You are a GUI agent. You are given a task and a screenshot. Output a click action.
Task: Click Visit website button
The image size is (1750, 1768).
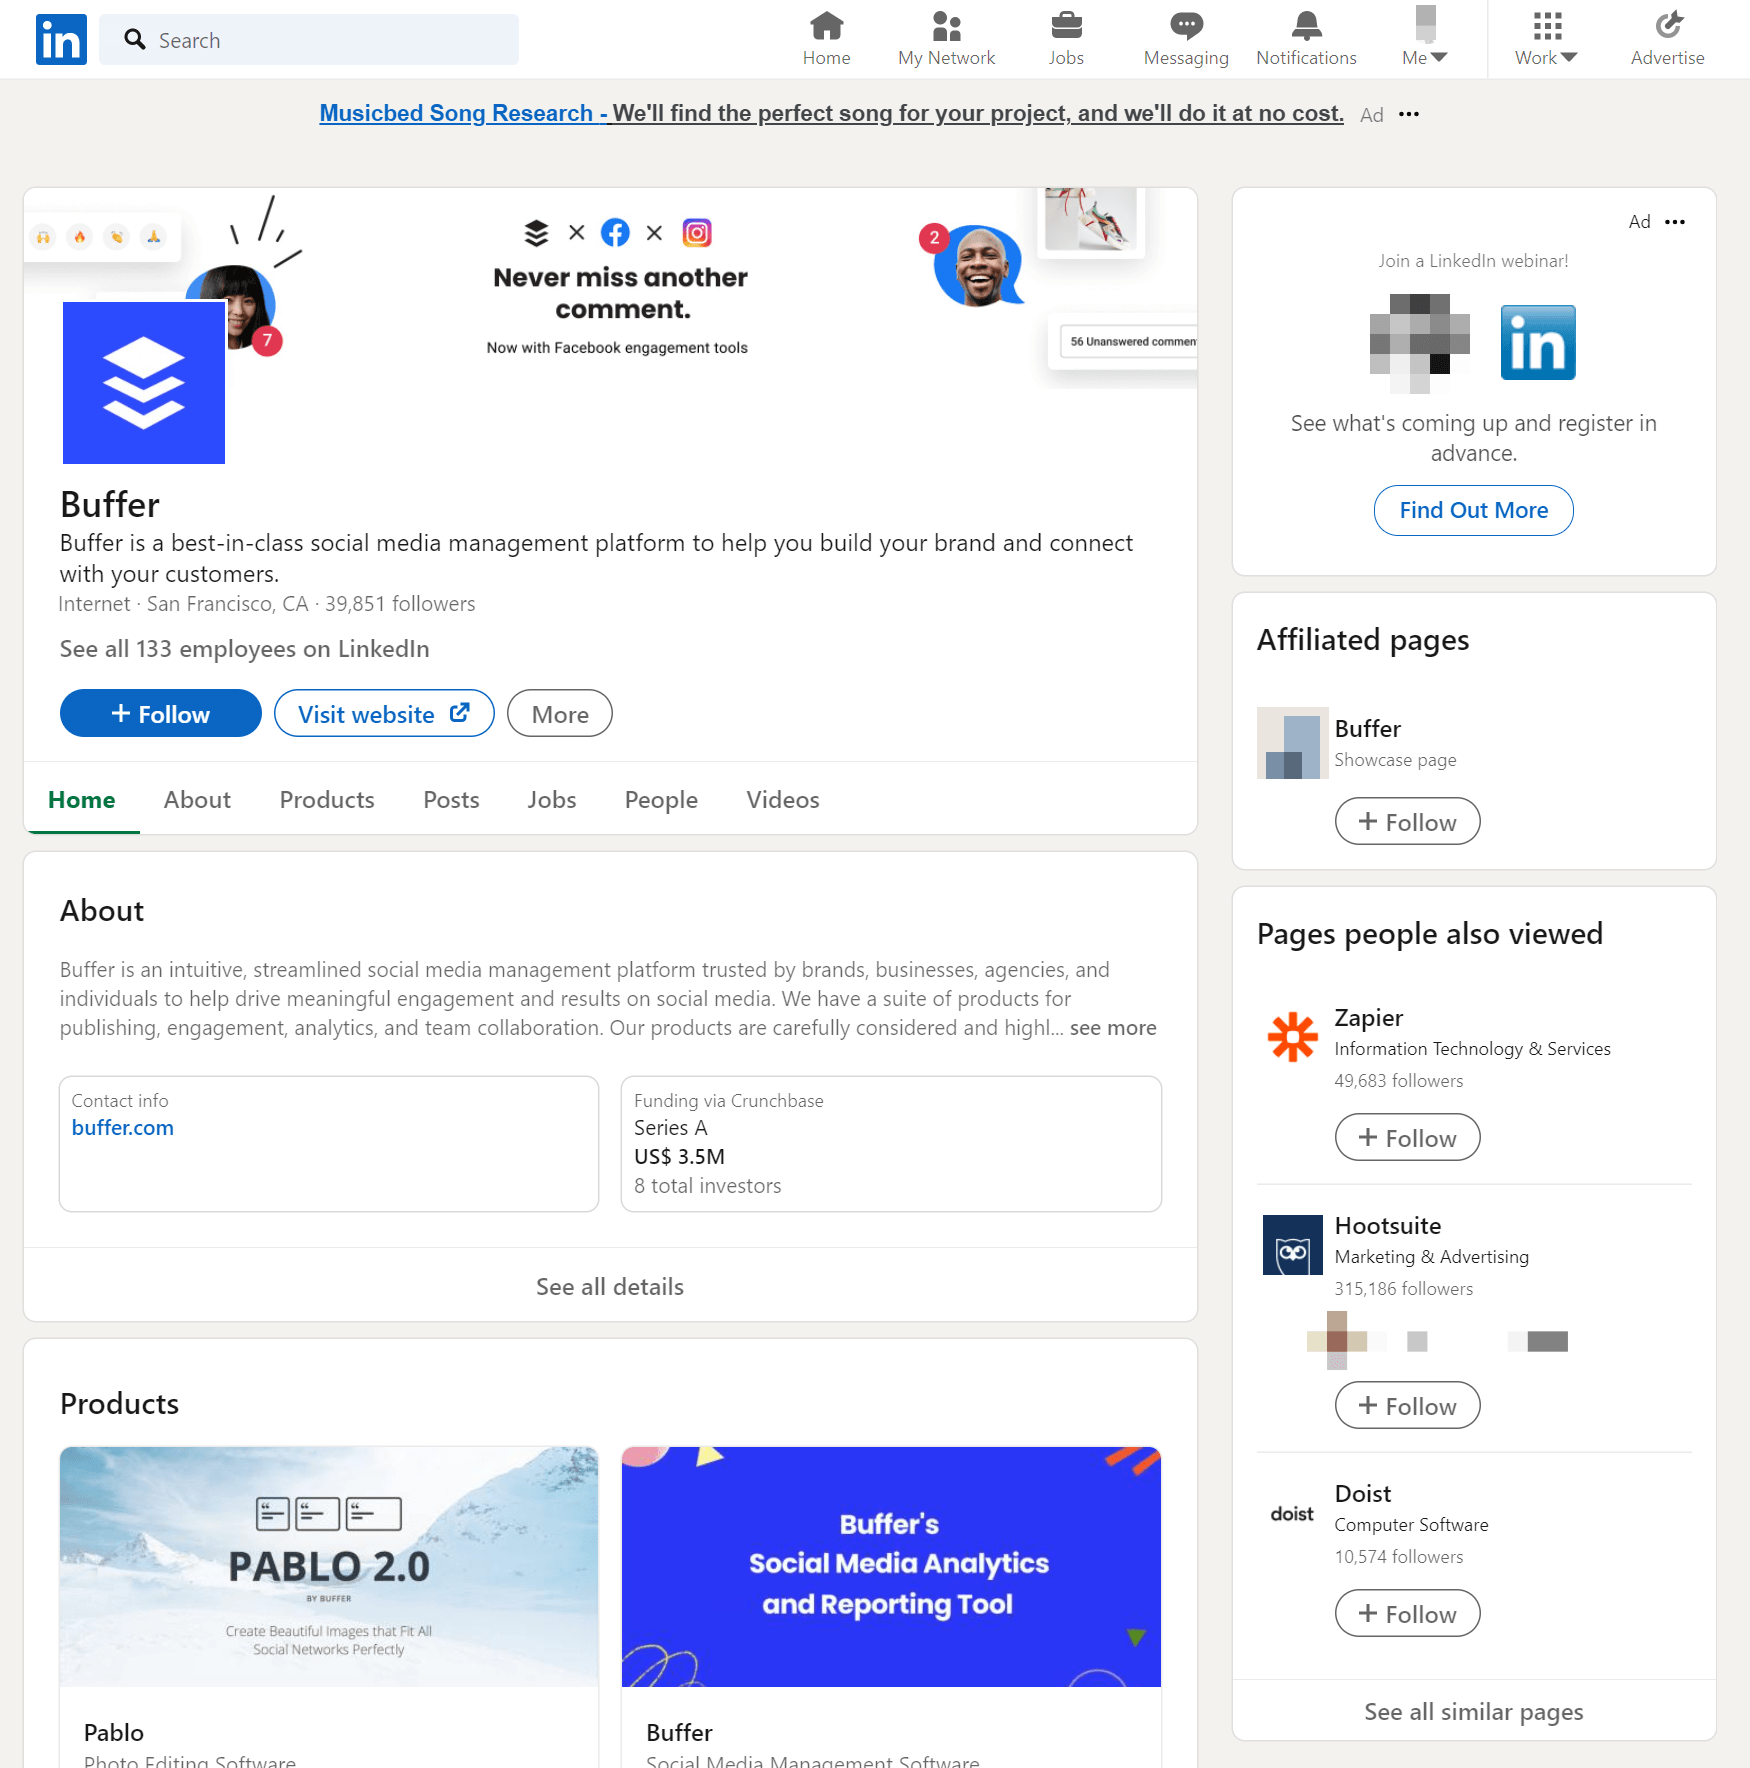[384, 713]
